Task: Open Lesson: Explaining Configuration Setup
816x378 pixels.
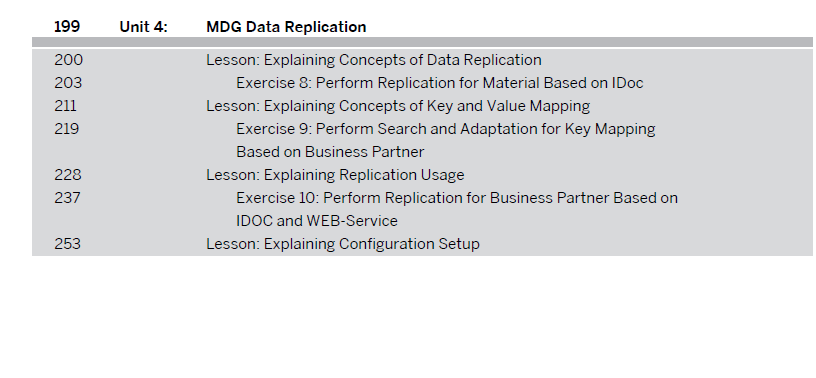Action: pos(343,244)
